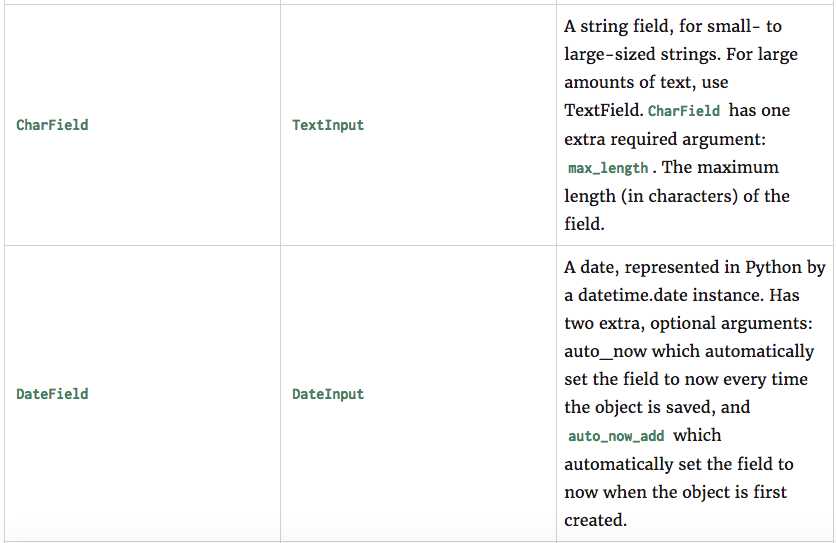Click the 'extra required argument:' line
837x543 pixels.
[x=665, y=139]
